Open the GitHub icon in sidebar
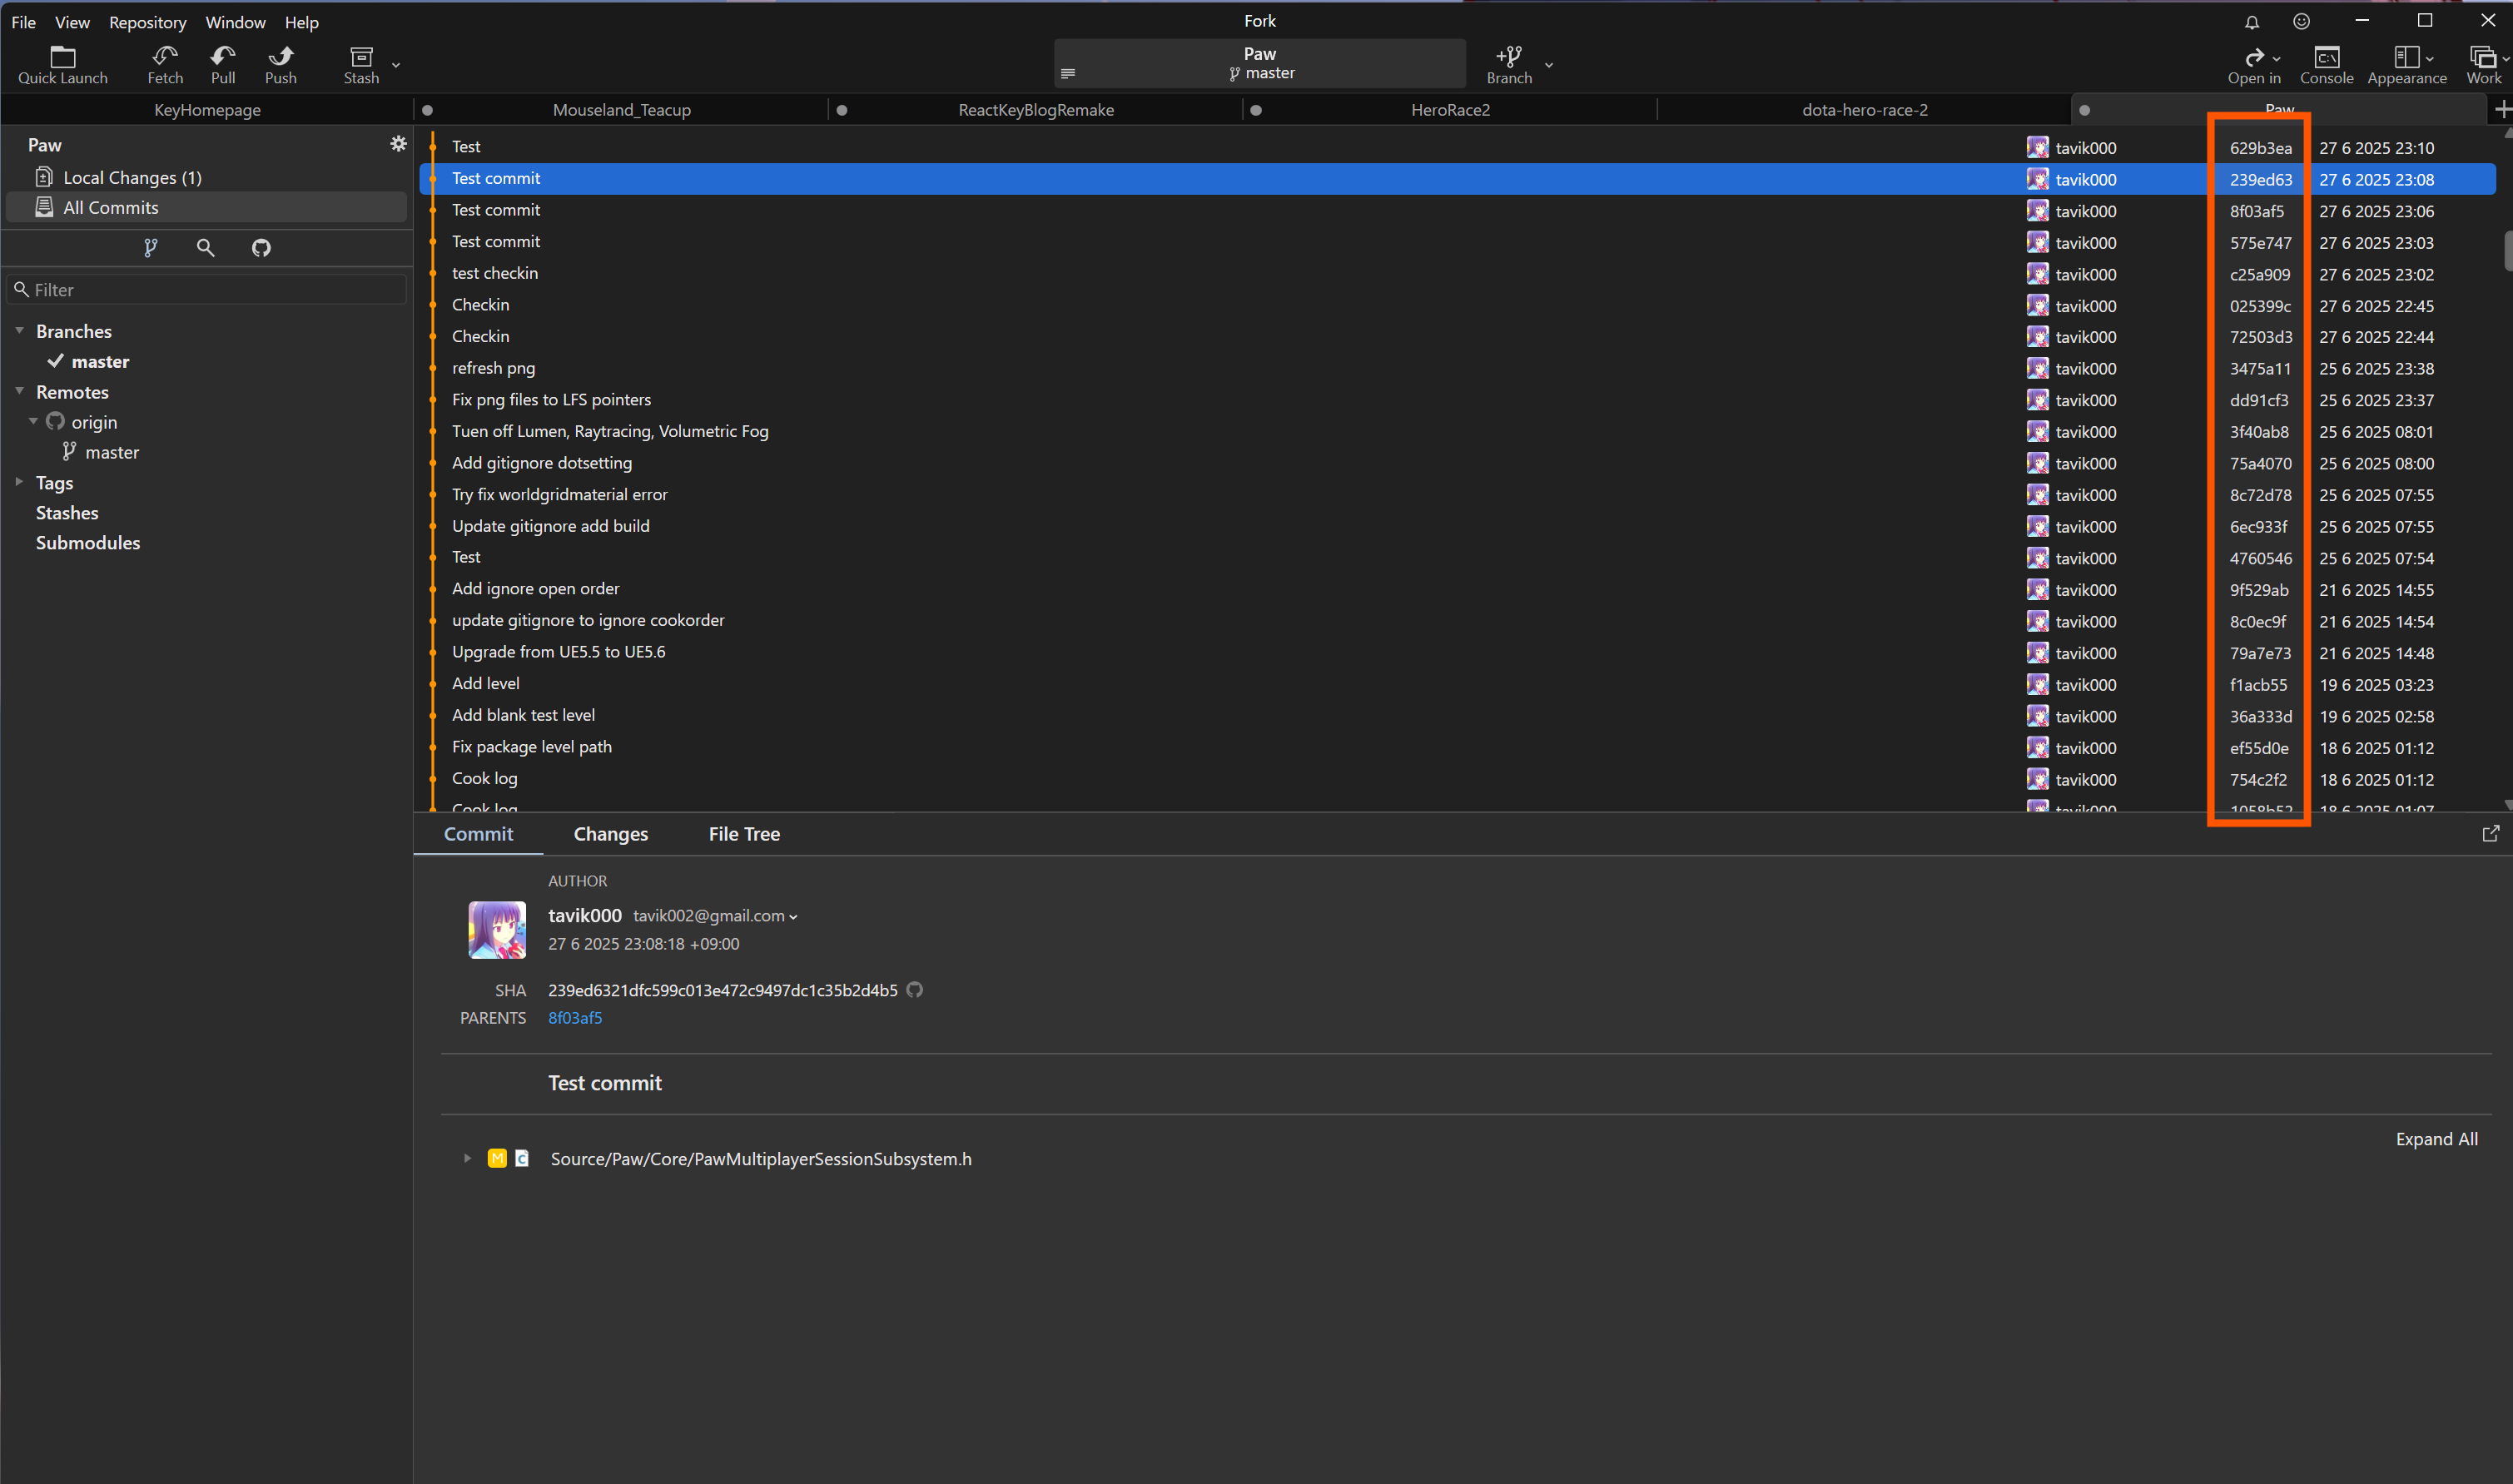This screenshot has width=2513, height=1484. point(261,247)
